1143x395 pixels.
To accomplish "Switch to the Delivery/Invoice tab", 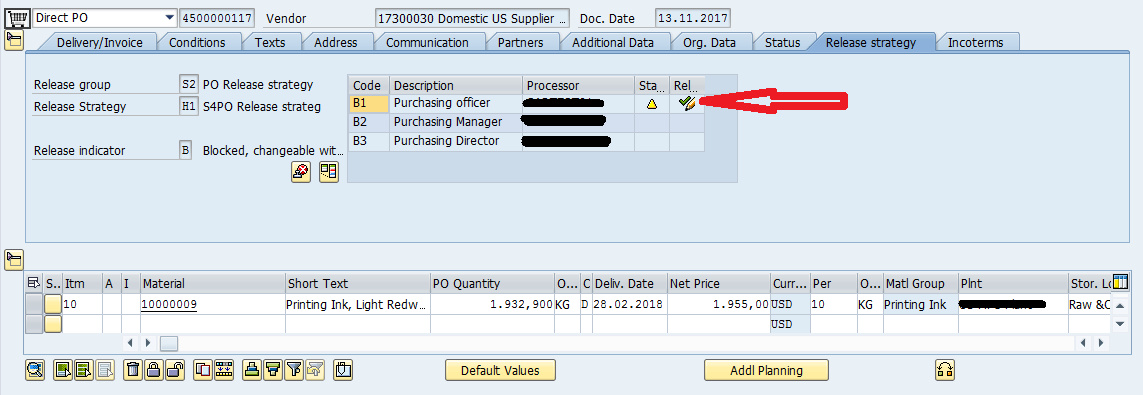I will pos(99,42).
